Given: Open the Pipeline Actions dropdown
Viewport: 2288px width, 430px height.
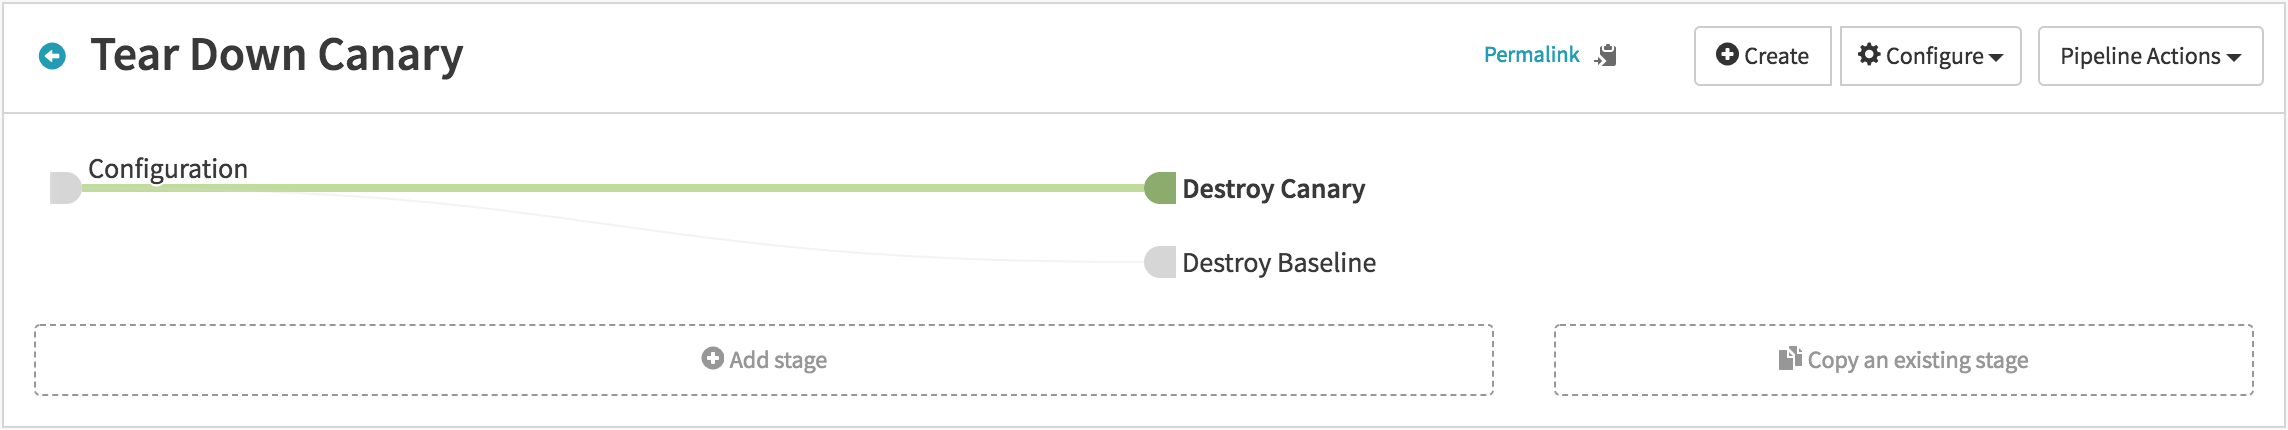Looking at the screenshot, I should 2150,56.
